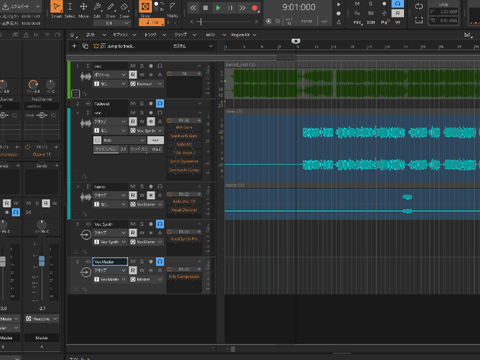Image resolution: width=480 pixels, height=360 pixels.
Task: Open Sonitus:fx Comp on vox track
Action: point(184,170)
